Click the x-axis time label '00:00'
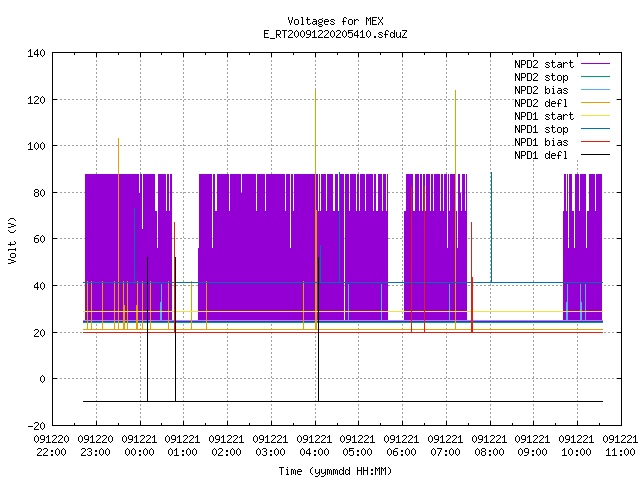Screen dimensions: 640x480 139,452
